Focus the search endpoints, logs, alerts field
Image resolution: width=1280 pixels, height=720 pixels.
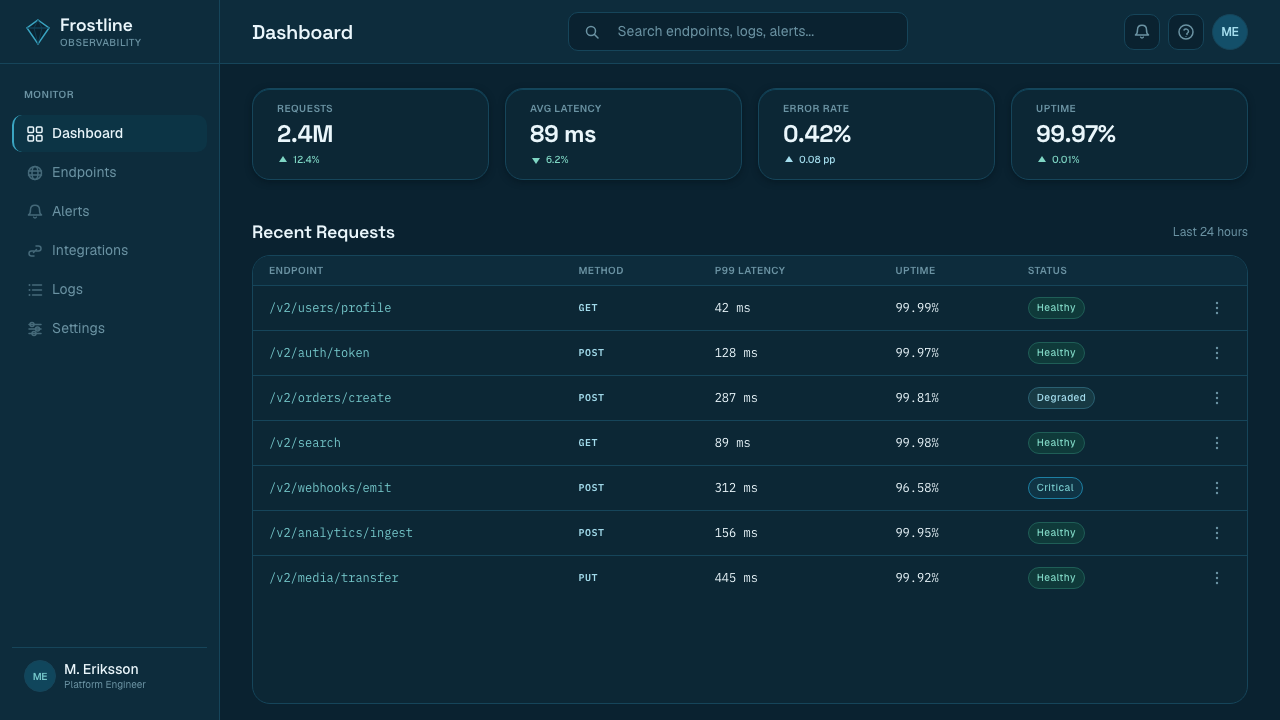[738, 32]
